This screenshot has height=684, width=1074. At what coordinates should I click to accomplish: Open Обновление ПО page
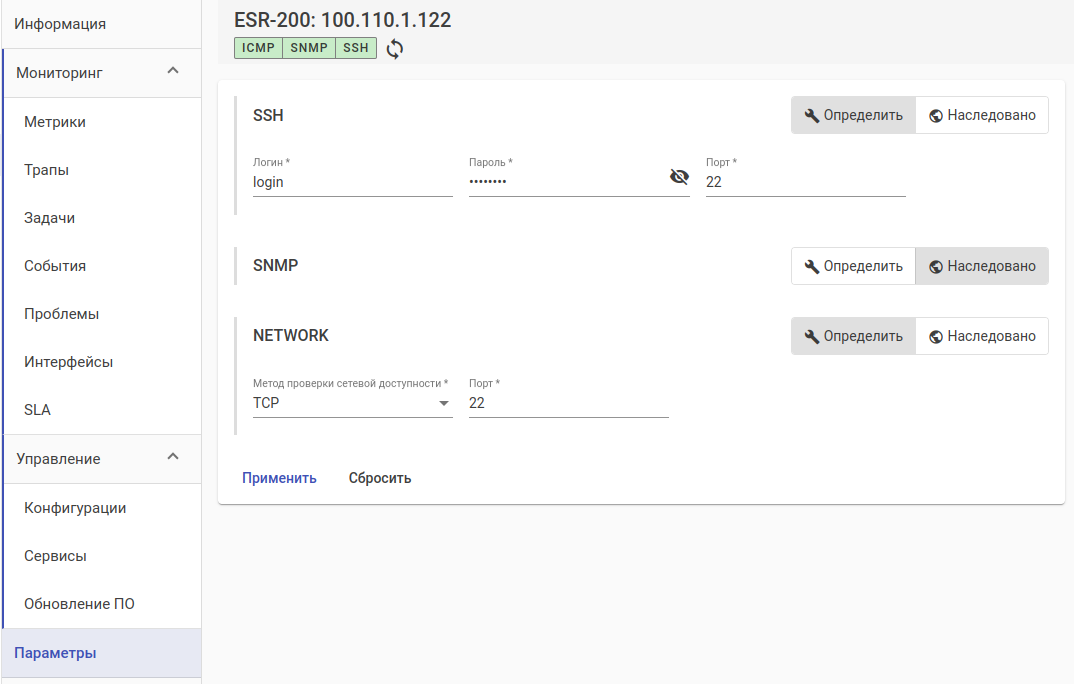click(x=103, y=604)
